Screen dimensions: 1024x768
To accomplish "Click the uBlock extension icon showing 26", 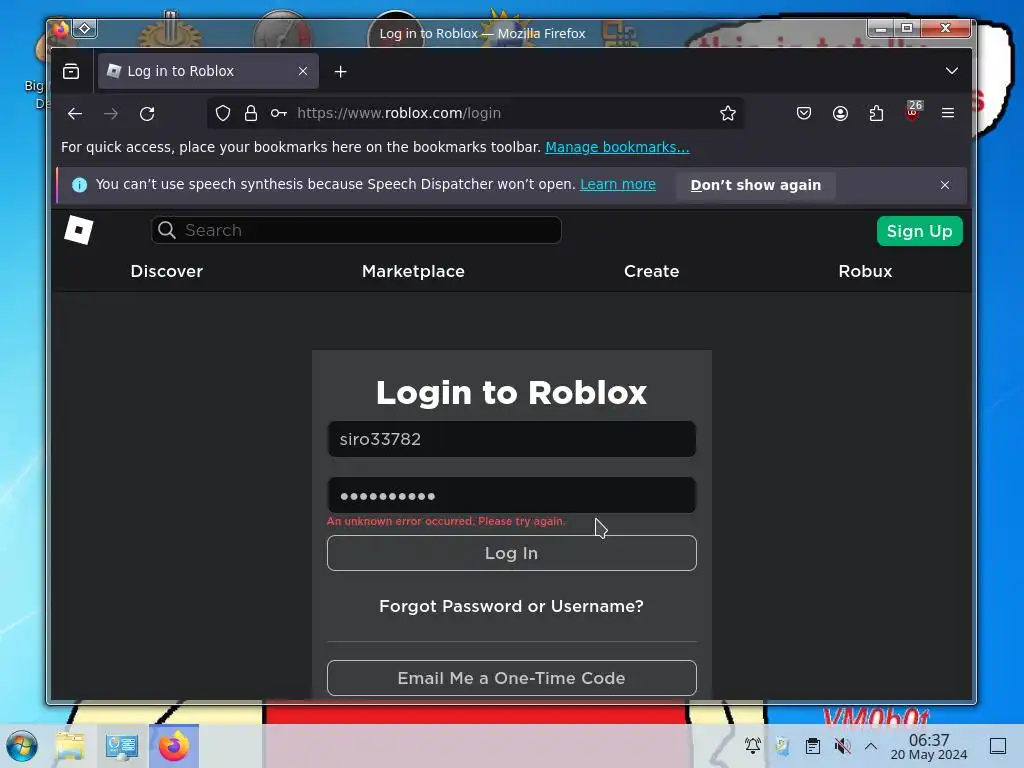I will click(x=913, y=111).
